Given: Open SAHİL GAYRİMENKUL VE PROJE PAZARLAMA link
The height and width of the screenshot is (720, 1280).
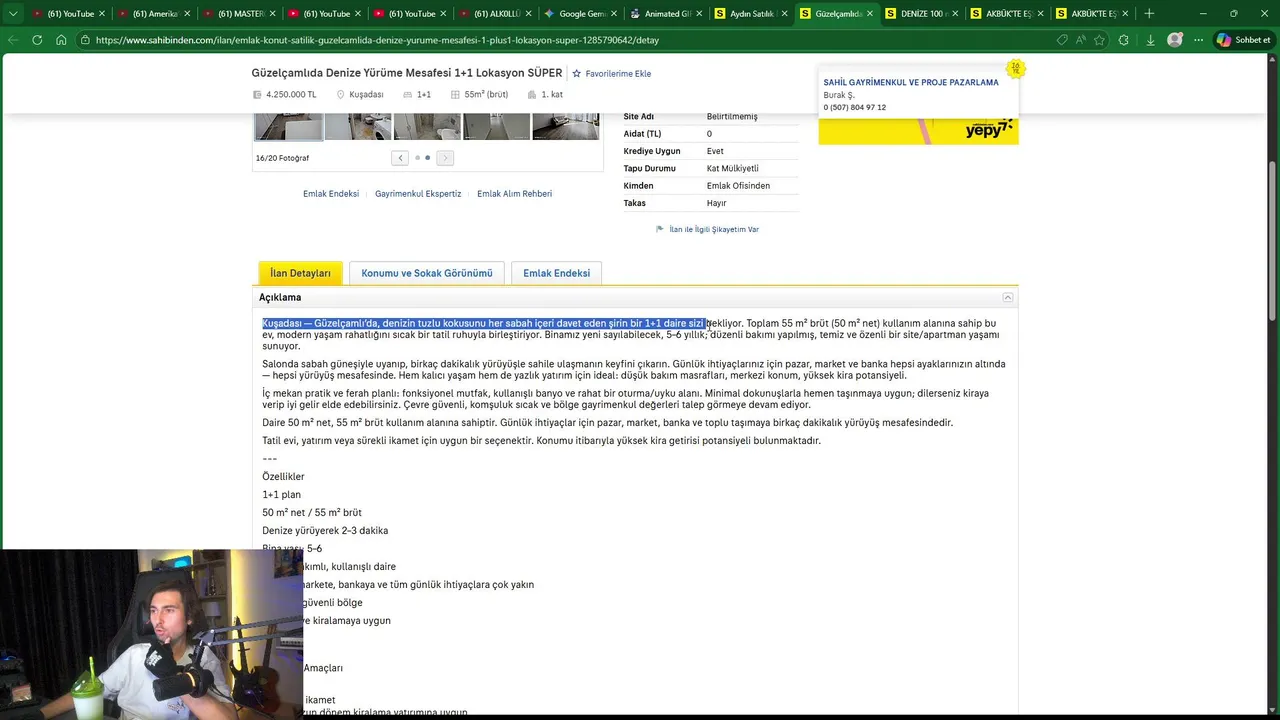Looking at the screenshot, I should (911, 83).
